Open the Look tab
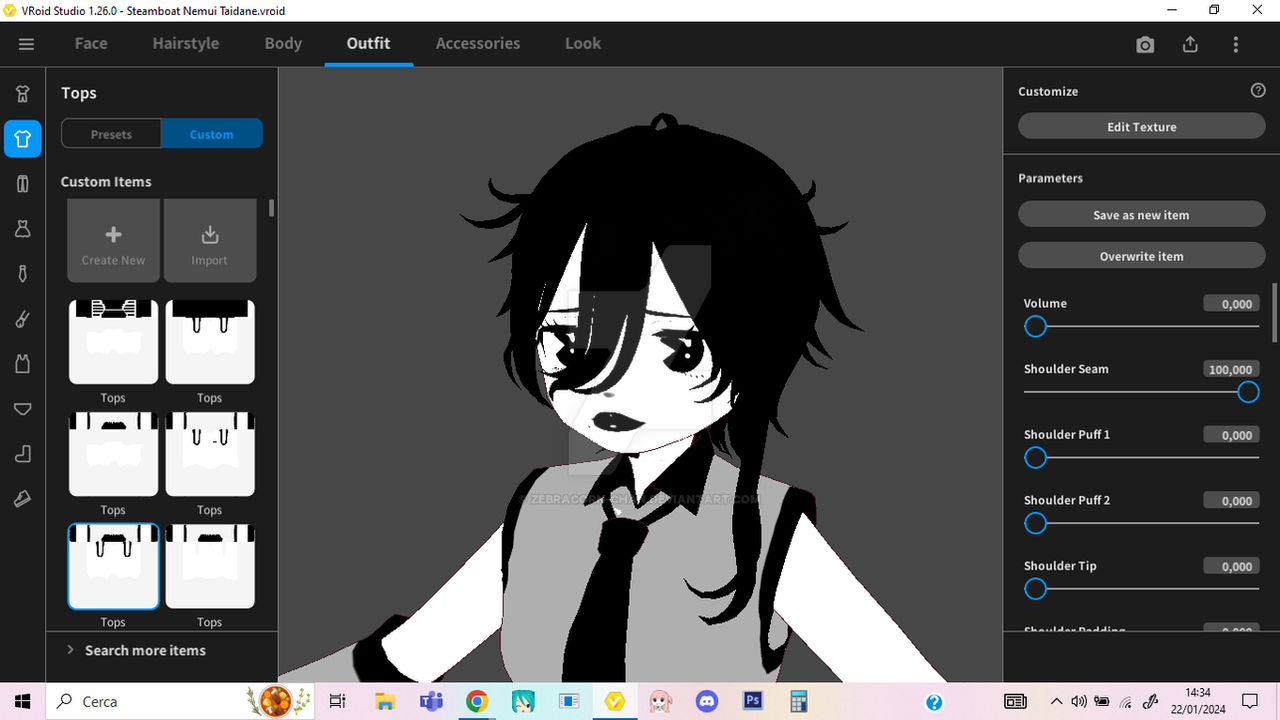The width and height of the screenshot is (1280, 720). pos(582,43)
